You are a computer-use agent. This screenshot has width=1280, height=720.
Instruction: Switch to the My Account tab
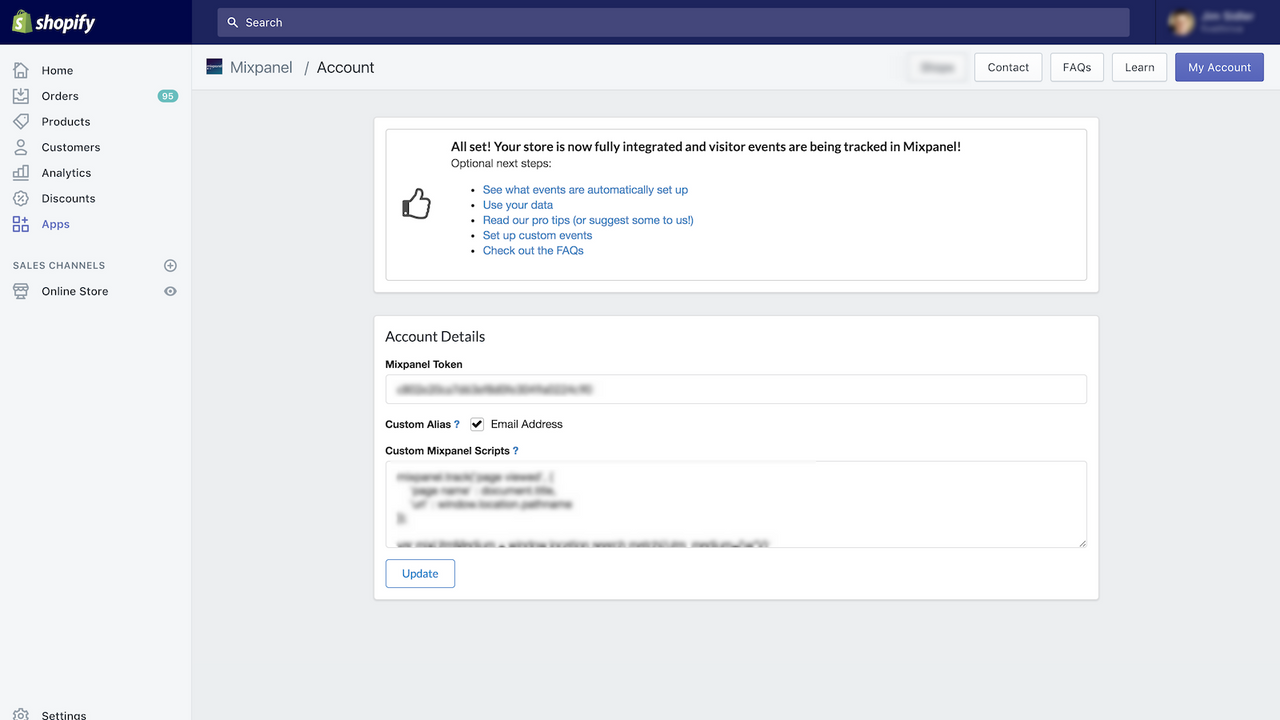pos(1219,67)
